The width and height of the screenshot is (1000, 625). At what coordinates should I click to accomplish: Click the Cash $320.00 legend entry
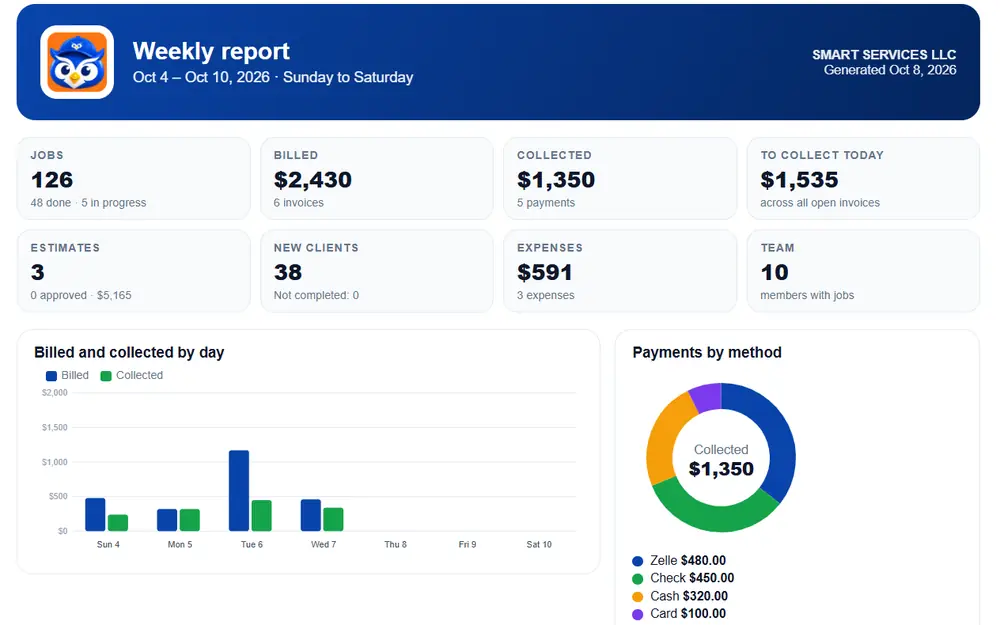(x=689, y=596)
